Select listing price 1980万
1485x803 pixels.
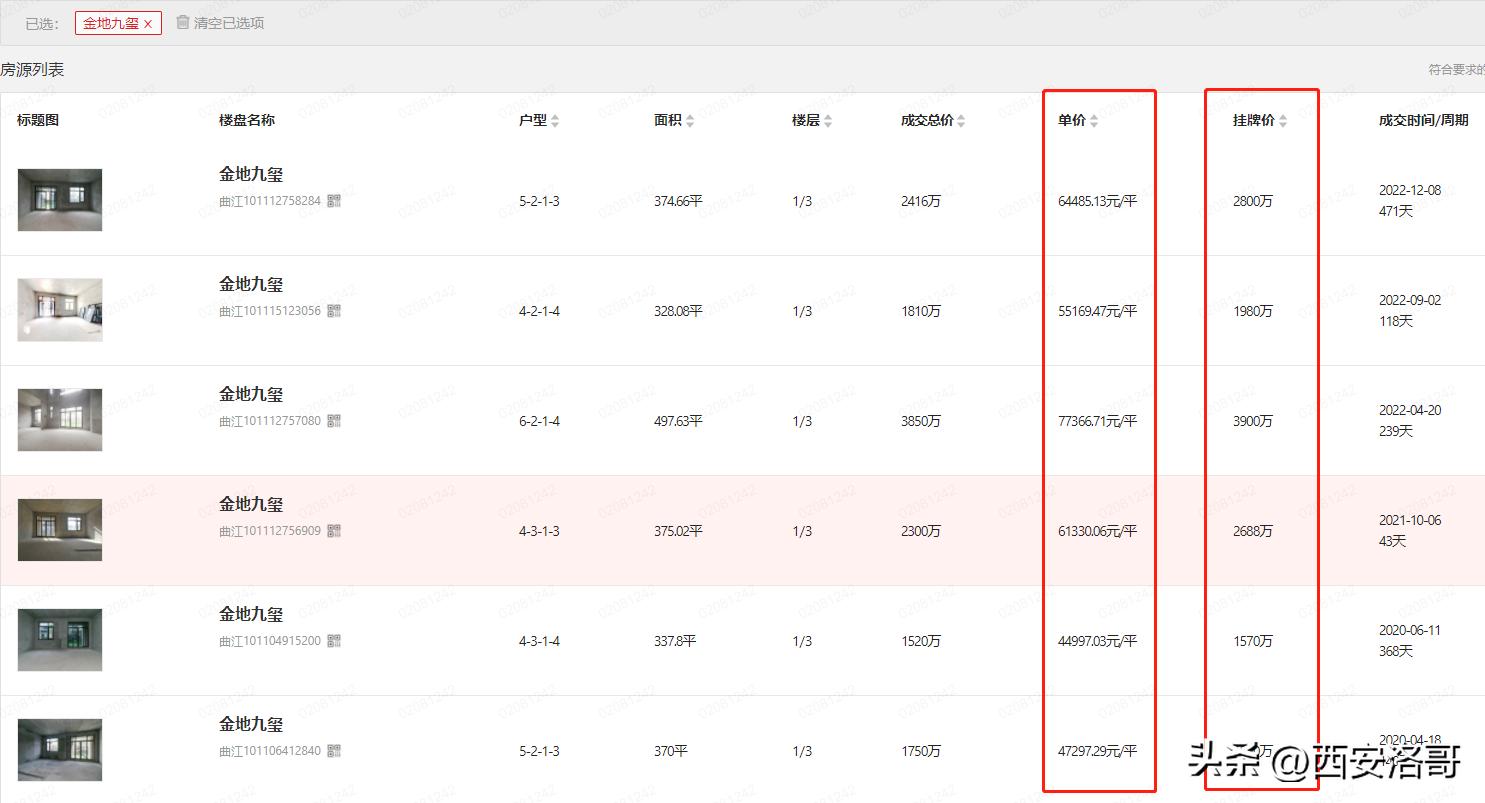pyautogui.click(x=1253, y=311)
